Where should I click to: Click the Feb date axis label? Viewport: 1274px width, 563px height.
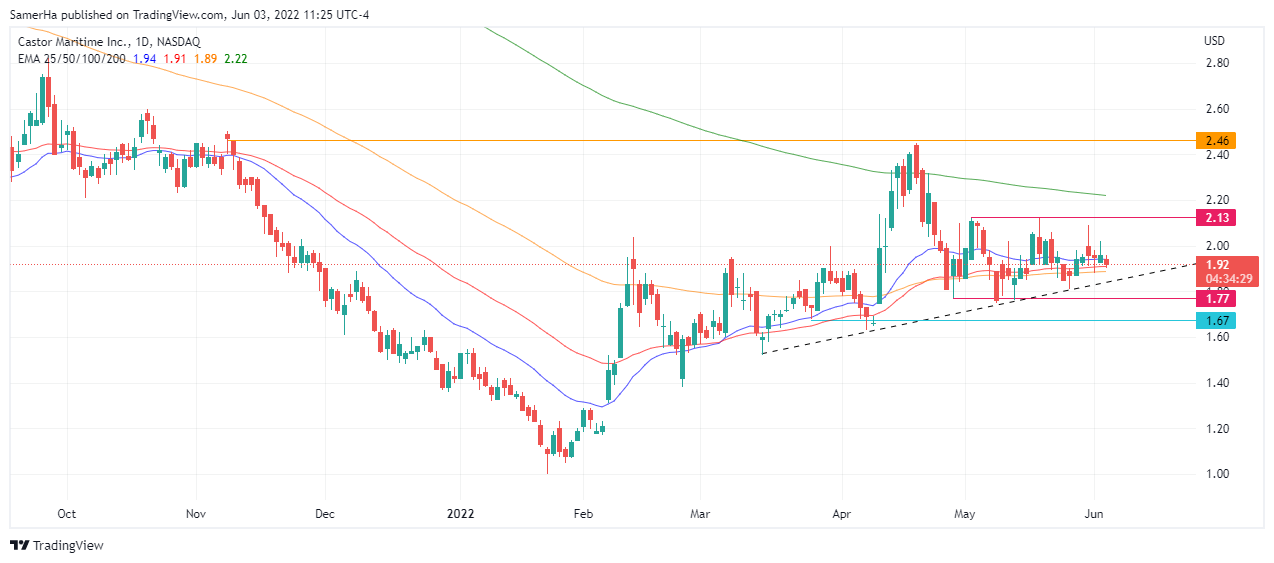pyautogui.click(x=584, y=514)
